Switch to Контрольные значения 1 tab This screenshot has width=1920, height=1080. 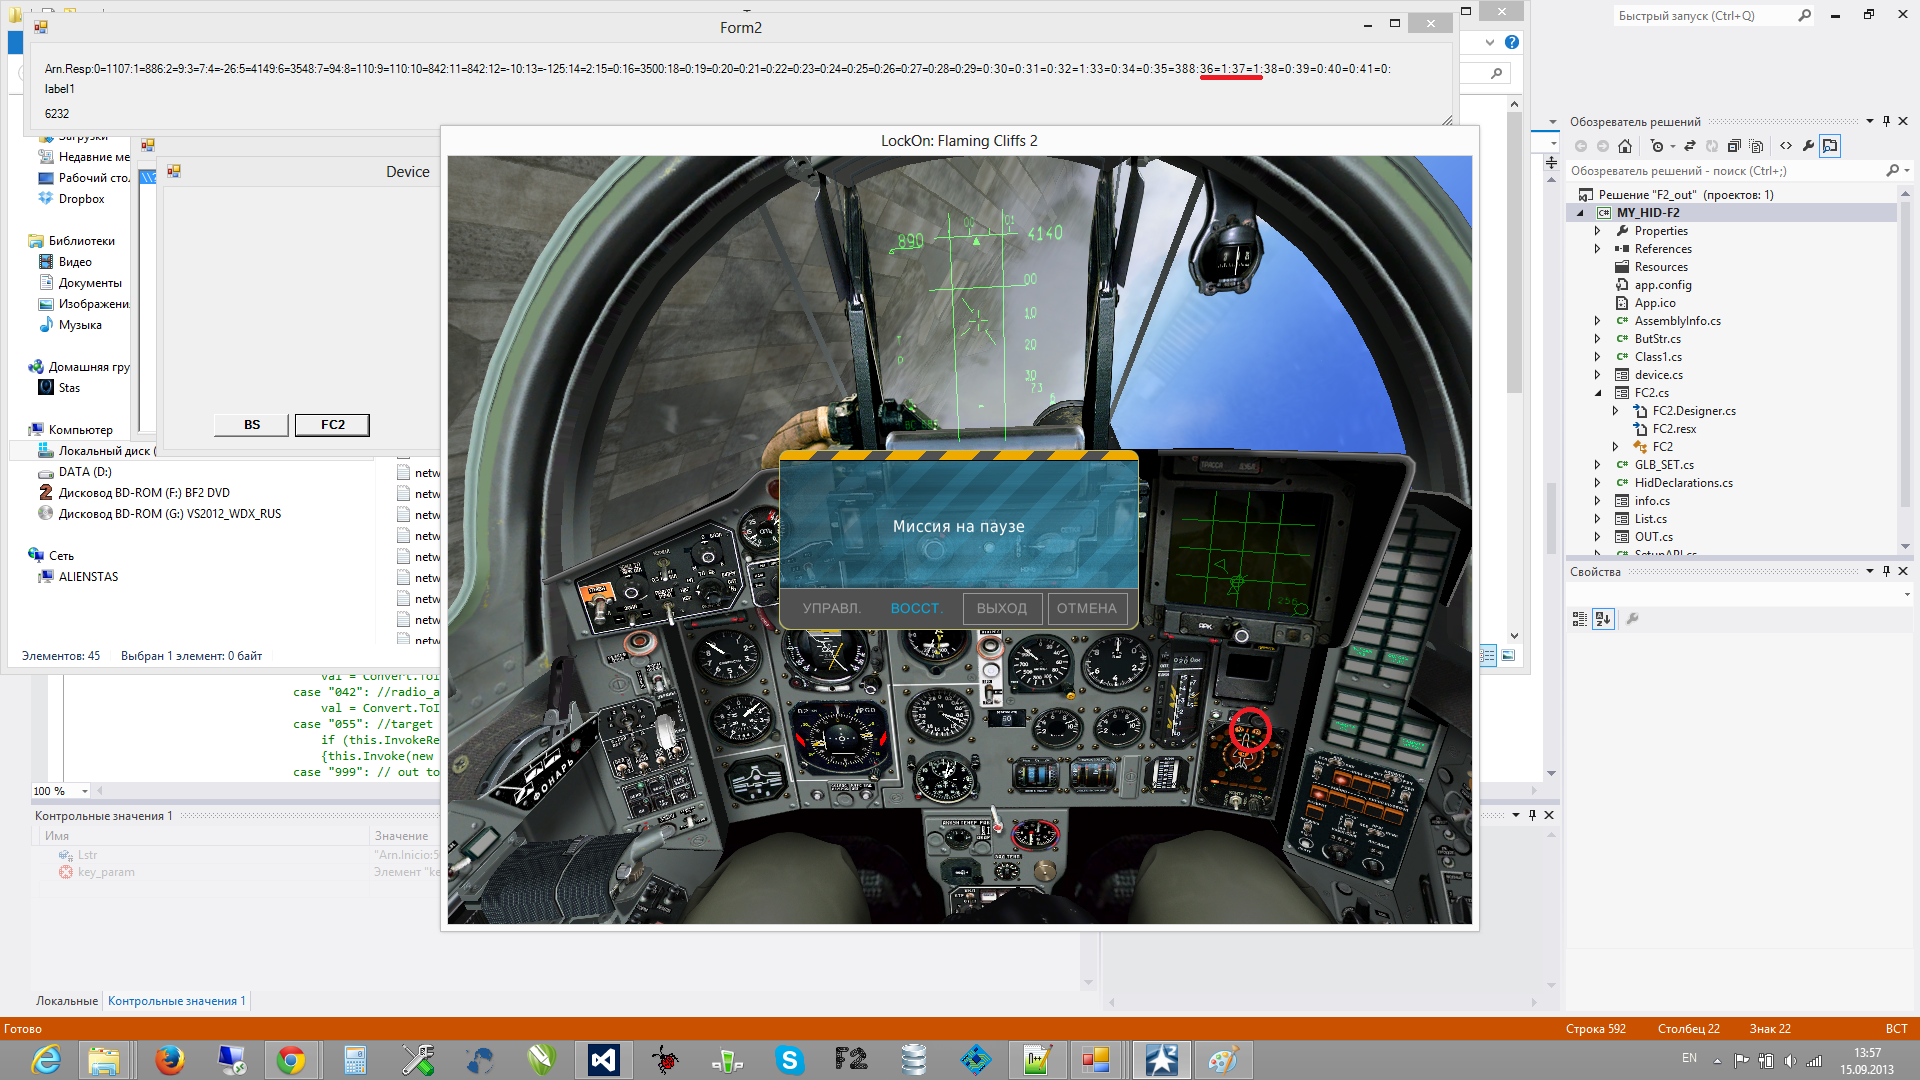[x=176, y=1001]
